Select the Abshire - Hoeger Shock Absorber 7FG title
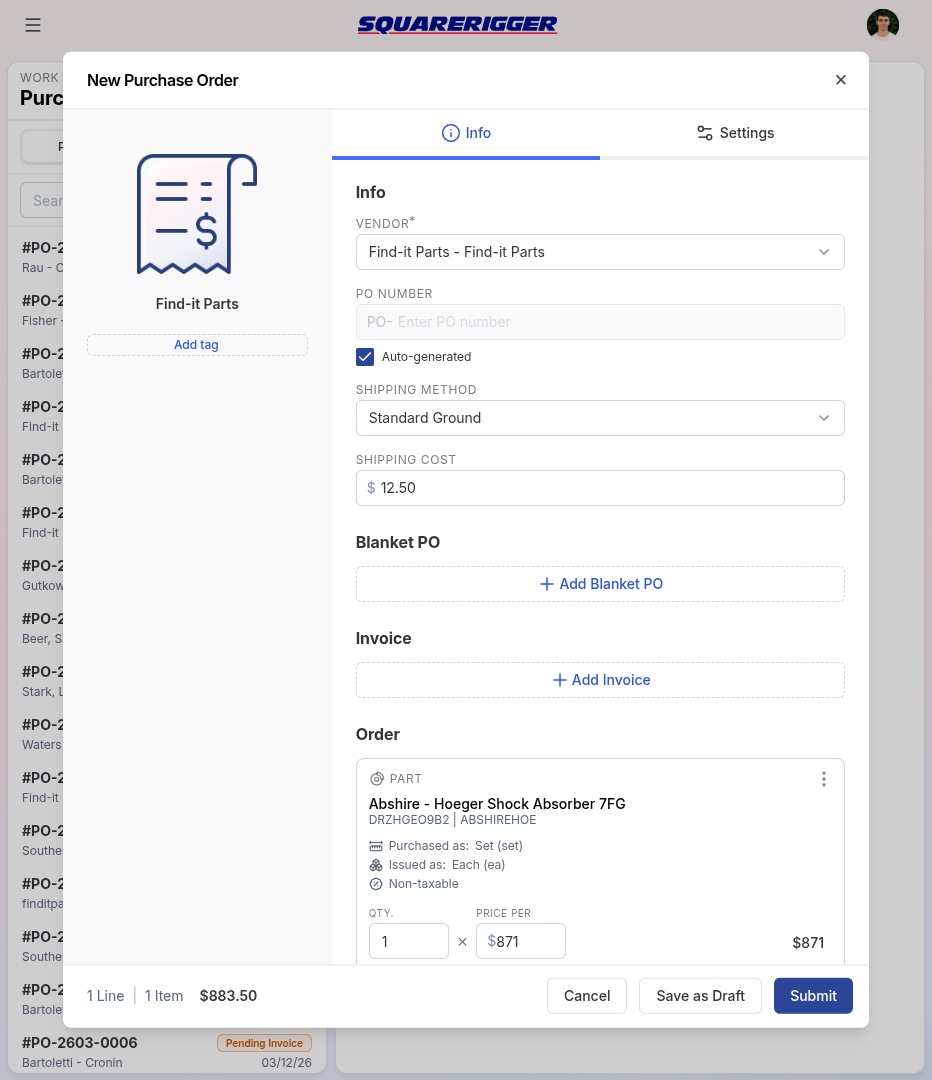 pos(497,804)
